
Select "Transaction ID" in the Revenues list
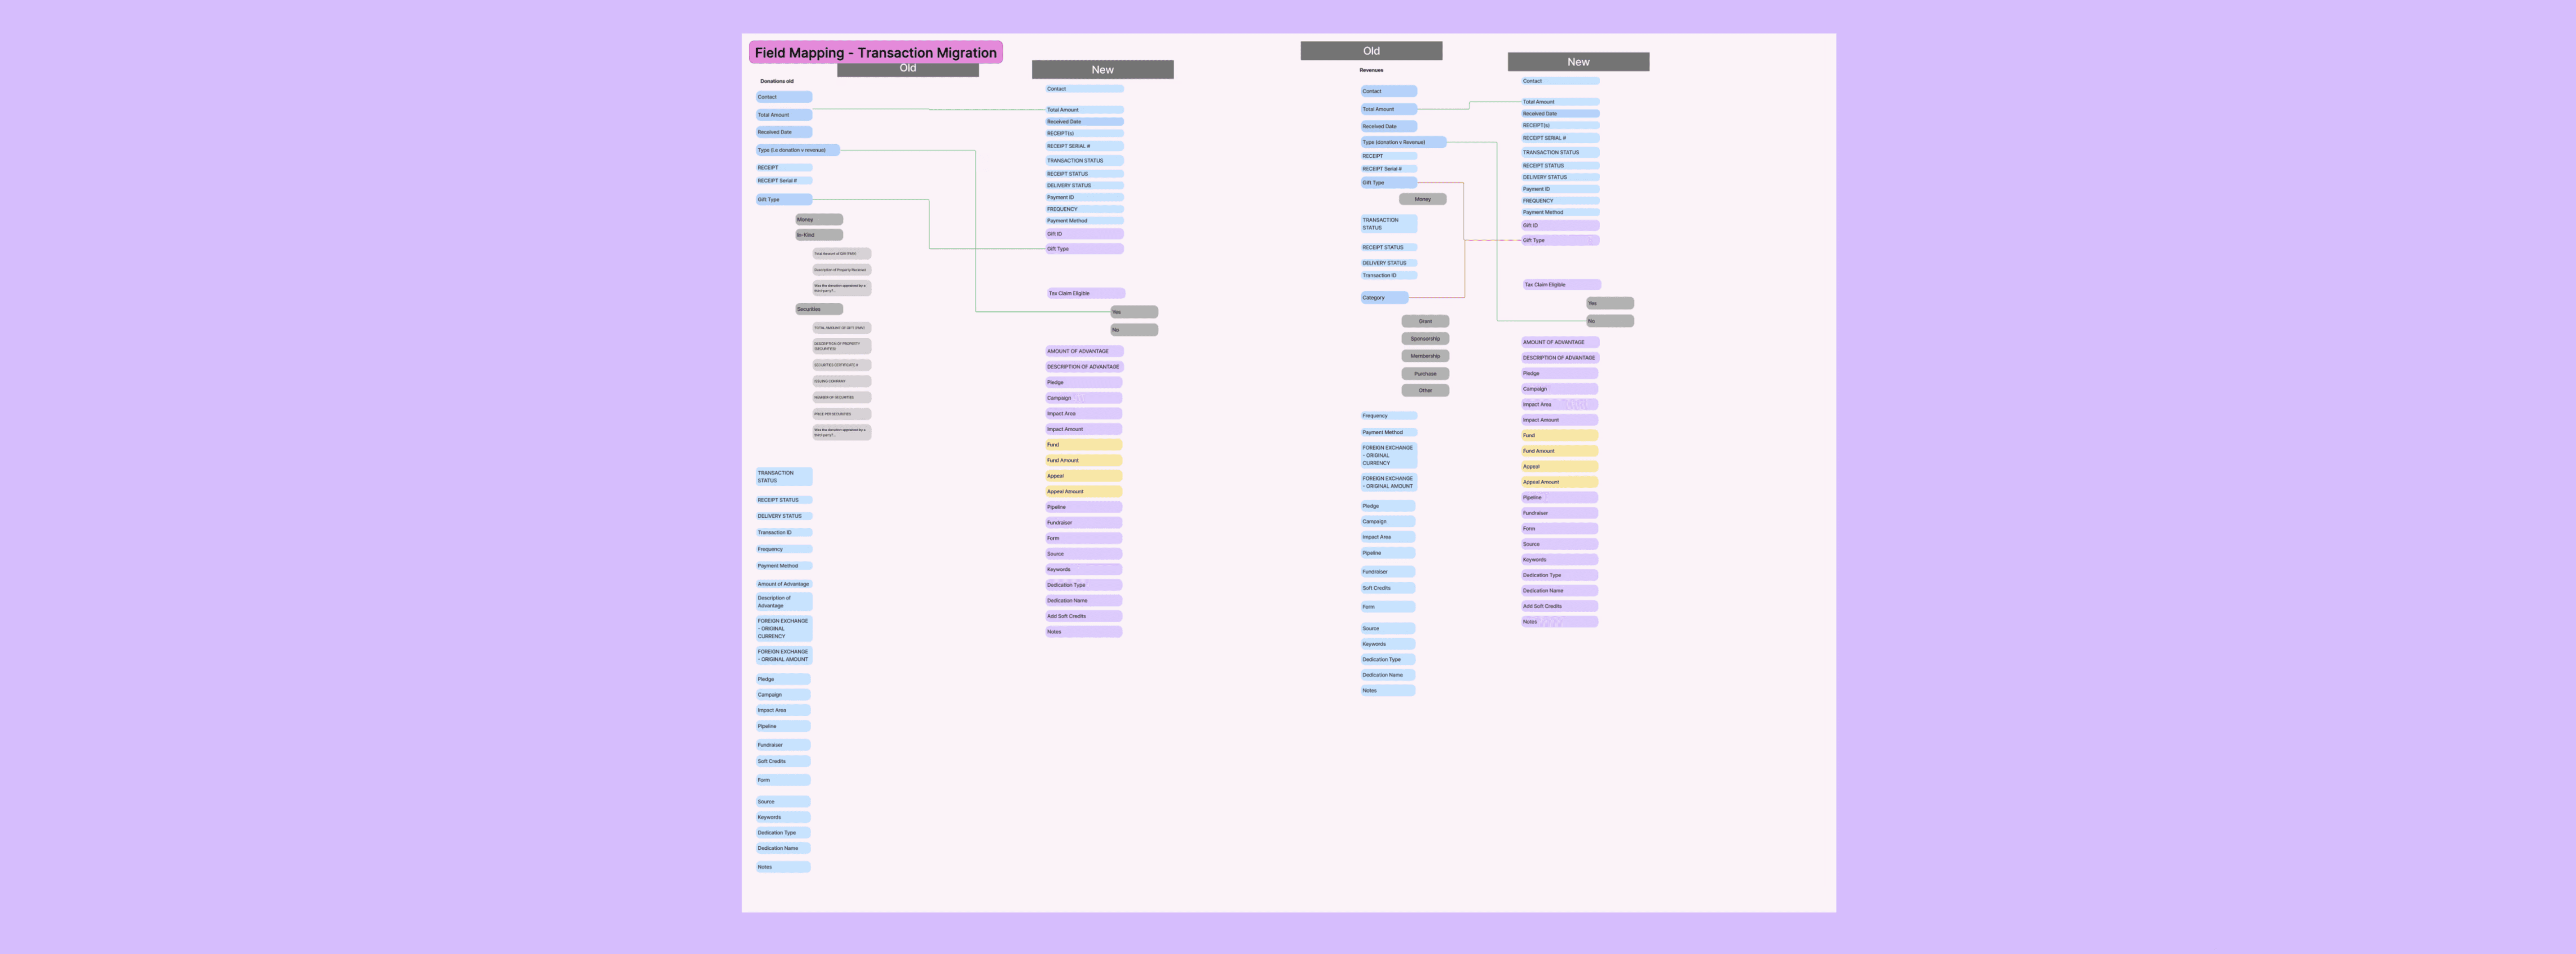click(1388, 275)
